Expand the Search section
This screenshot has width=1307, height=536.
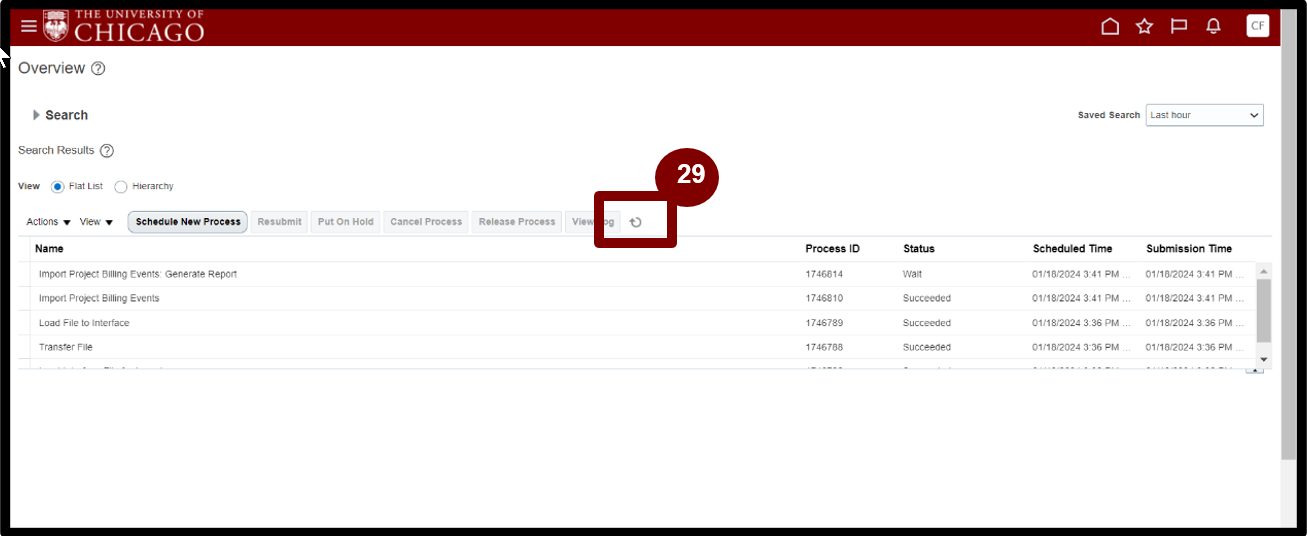pyautogui.click(x=37, y=115)
